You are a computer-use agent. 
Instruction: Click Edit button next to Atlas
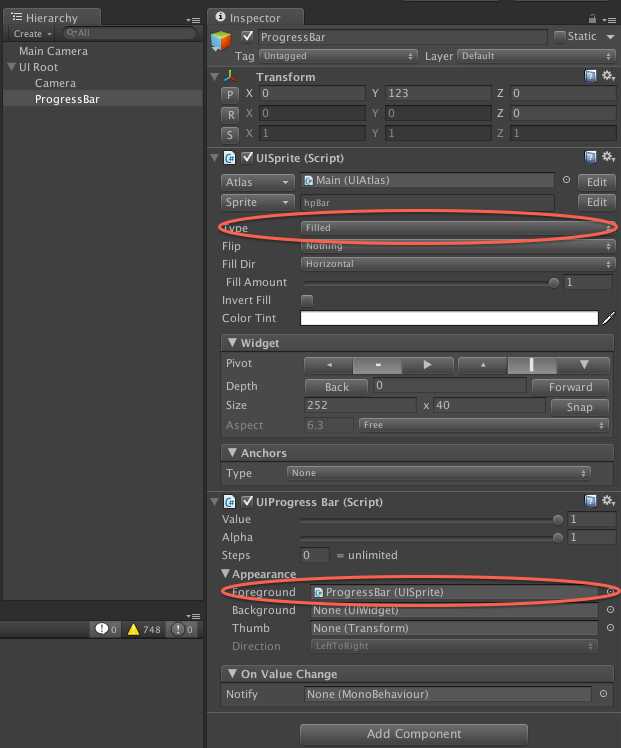597,182
